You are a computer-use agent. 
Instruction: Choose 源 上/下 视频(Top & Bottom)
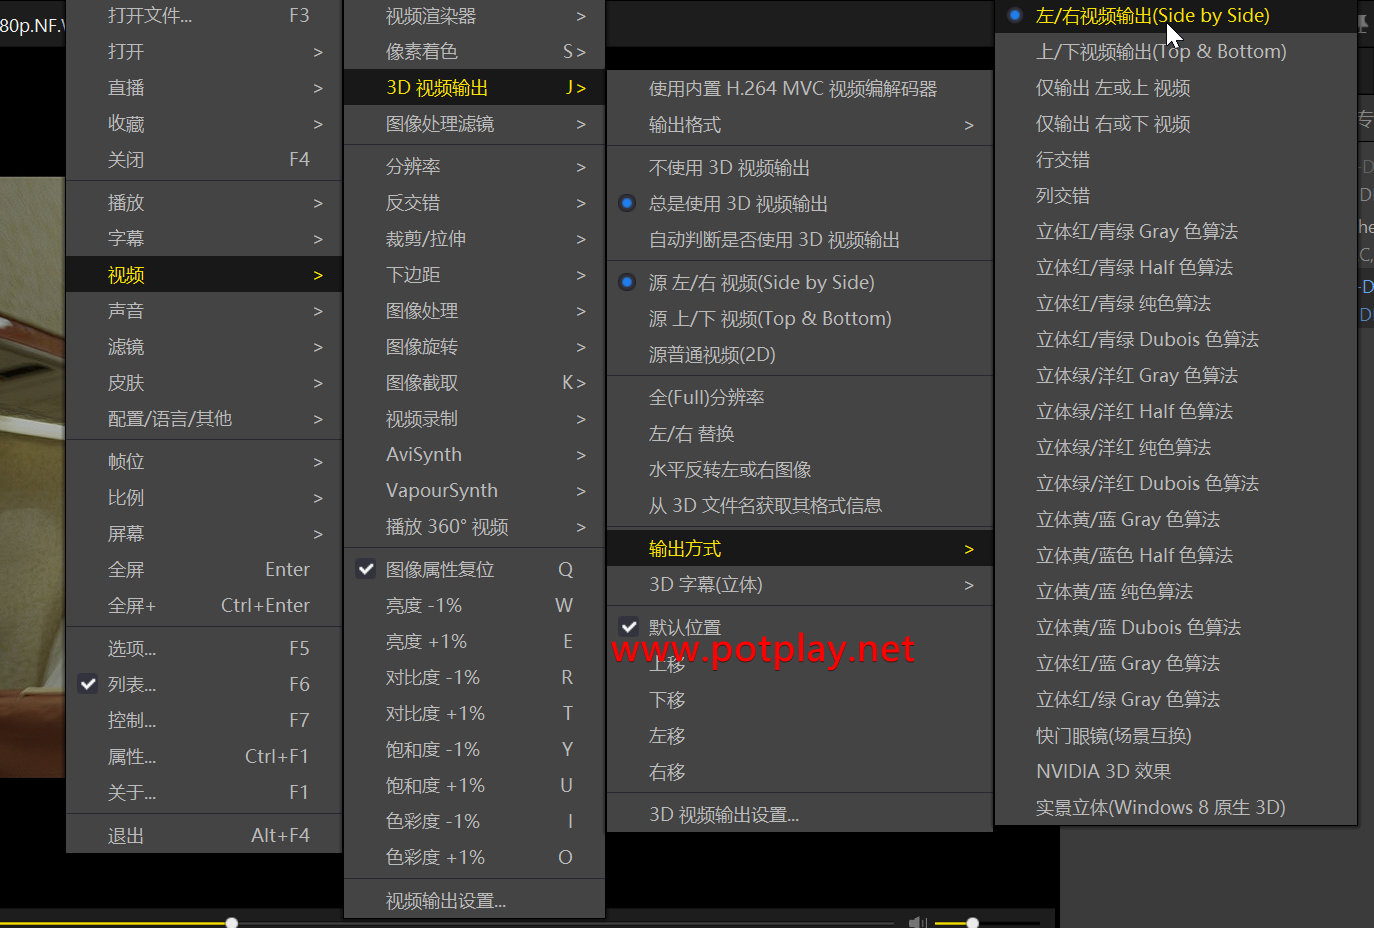(x=800, y=319)
